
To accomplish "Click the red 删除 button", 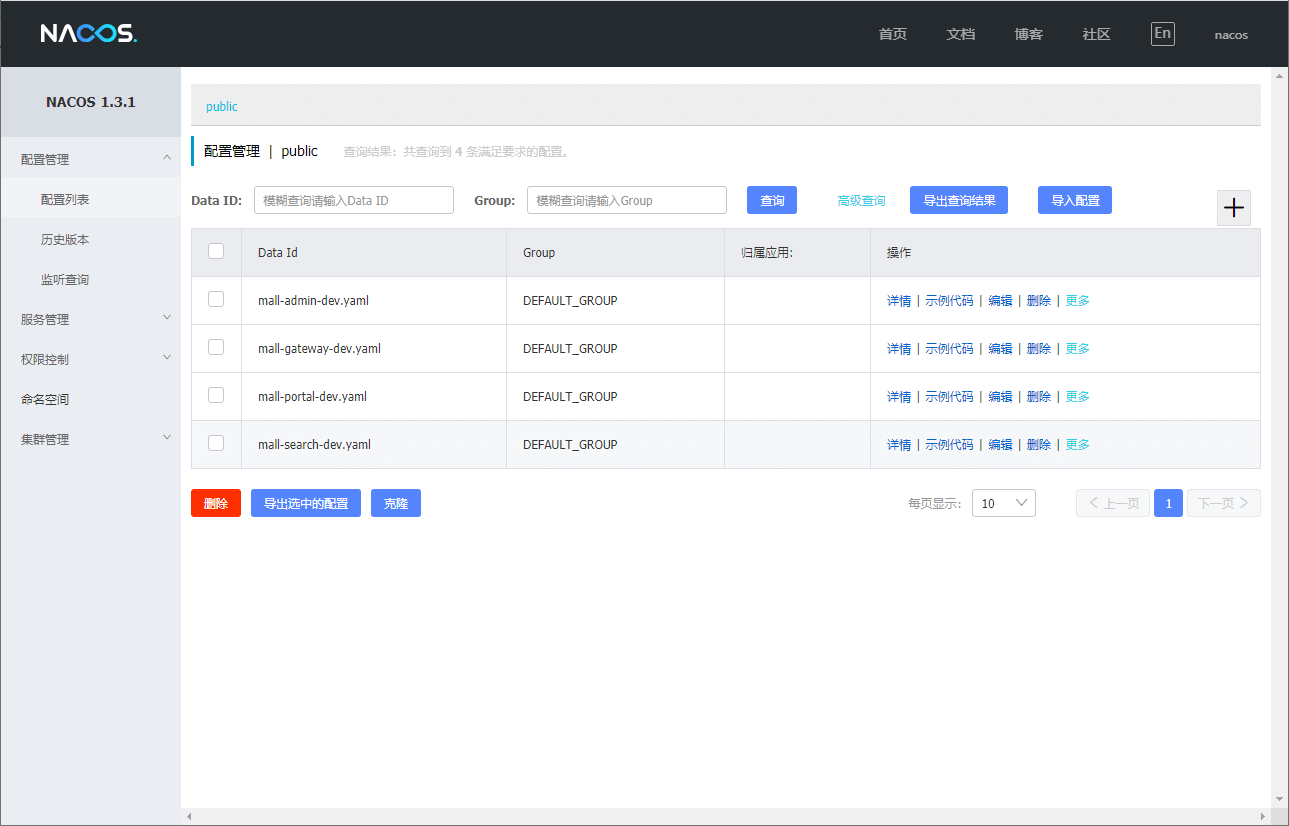I will pos(216,503).
